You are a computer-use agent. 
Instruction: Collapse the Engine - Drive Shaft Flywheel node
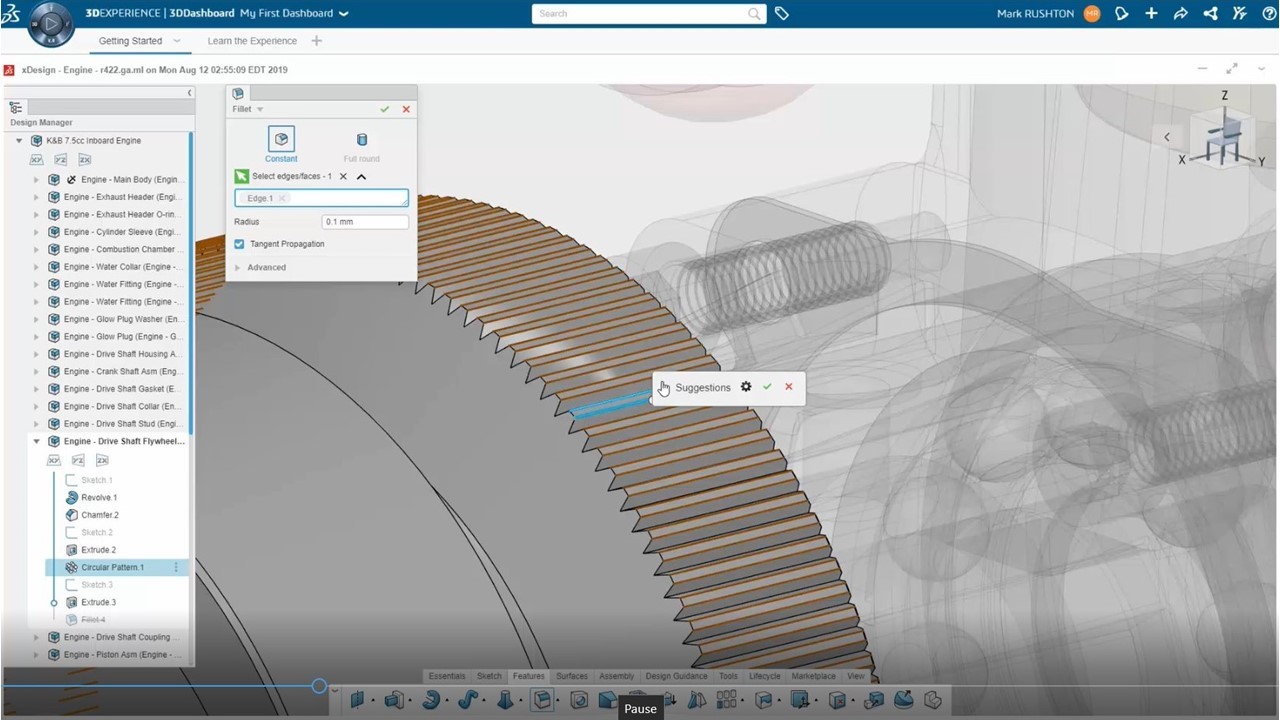pyautogui.click(x=37, y=441)
